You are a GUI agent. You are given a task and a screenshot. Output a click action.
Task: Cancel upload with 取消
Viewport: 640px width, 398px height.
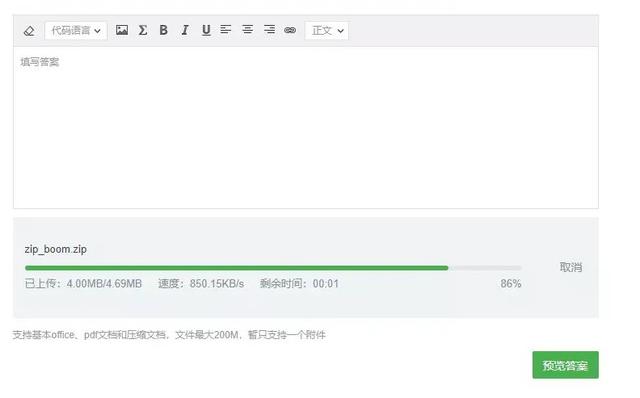(571, 267)
